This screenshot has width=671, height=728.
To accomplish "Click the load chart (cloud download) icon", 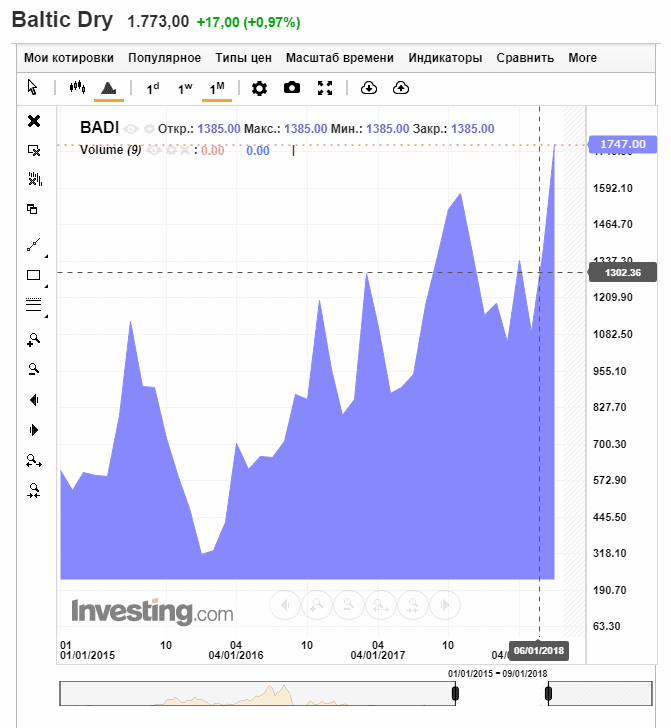I will click(368, 88).
